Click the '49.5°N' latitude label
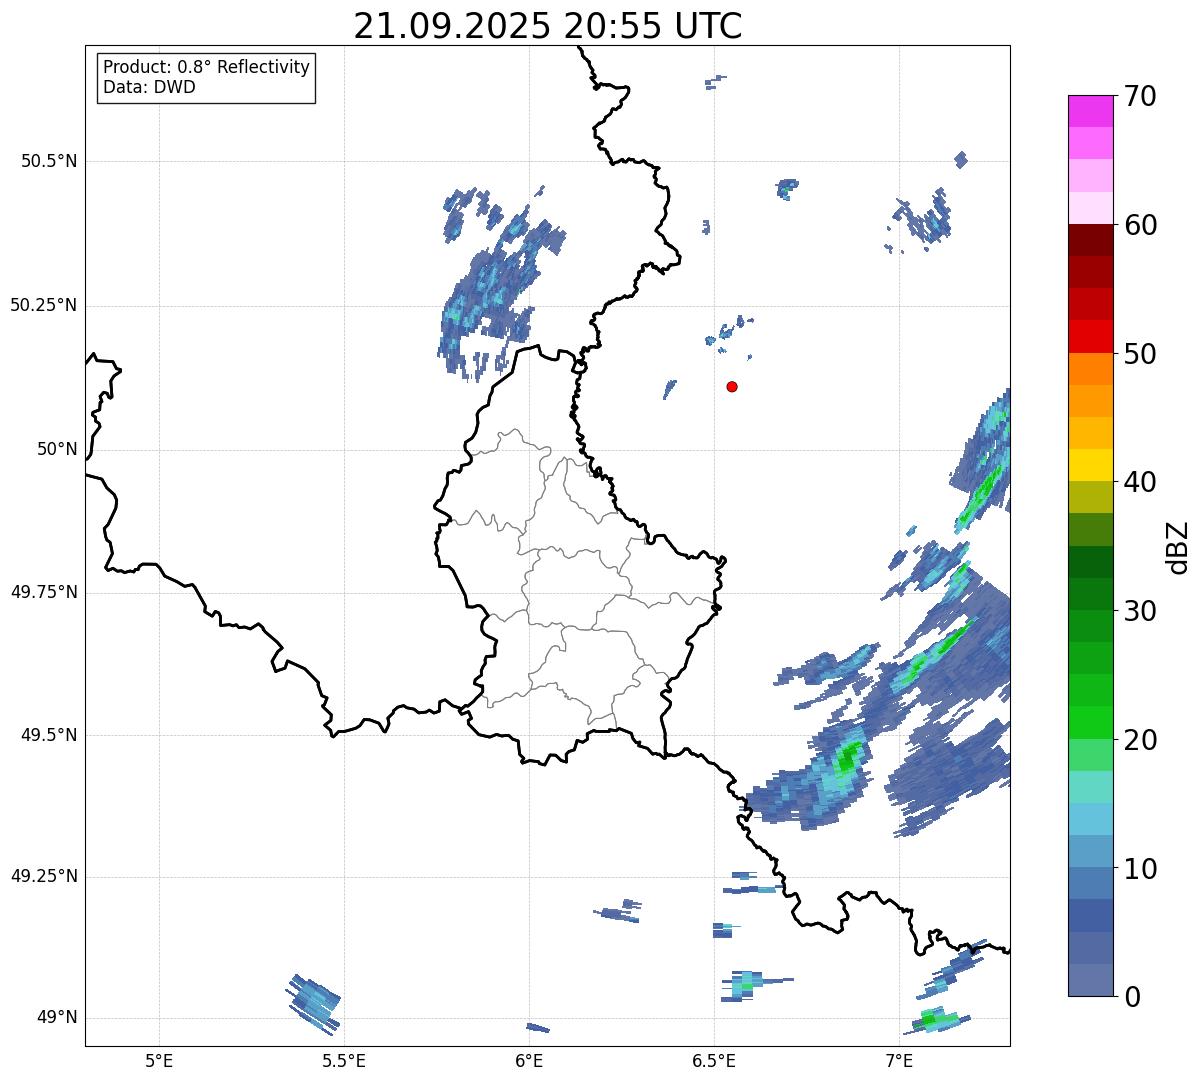1202x1081 pixels. click(49, 735)
